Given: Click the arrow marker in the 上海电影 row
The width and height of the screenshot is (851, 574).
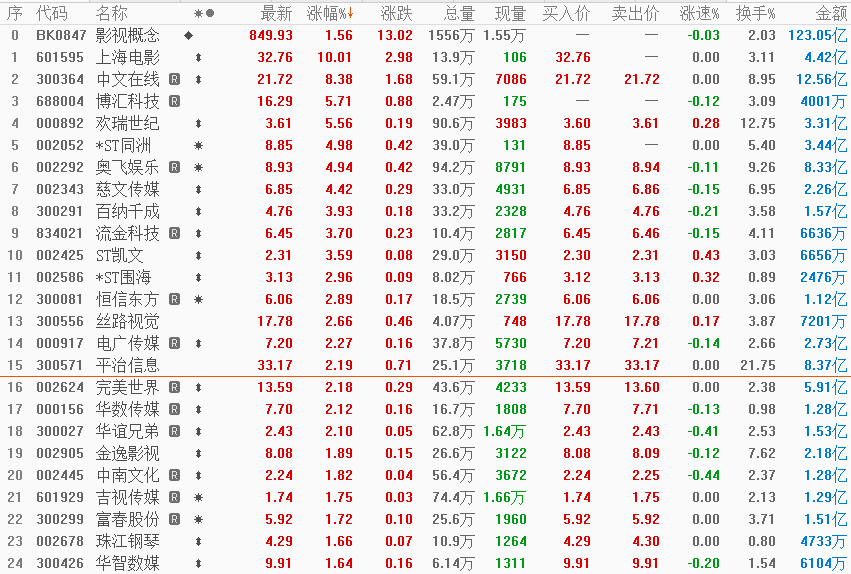Looking at the screenshot, I should click(x=198, y=58).
